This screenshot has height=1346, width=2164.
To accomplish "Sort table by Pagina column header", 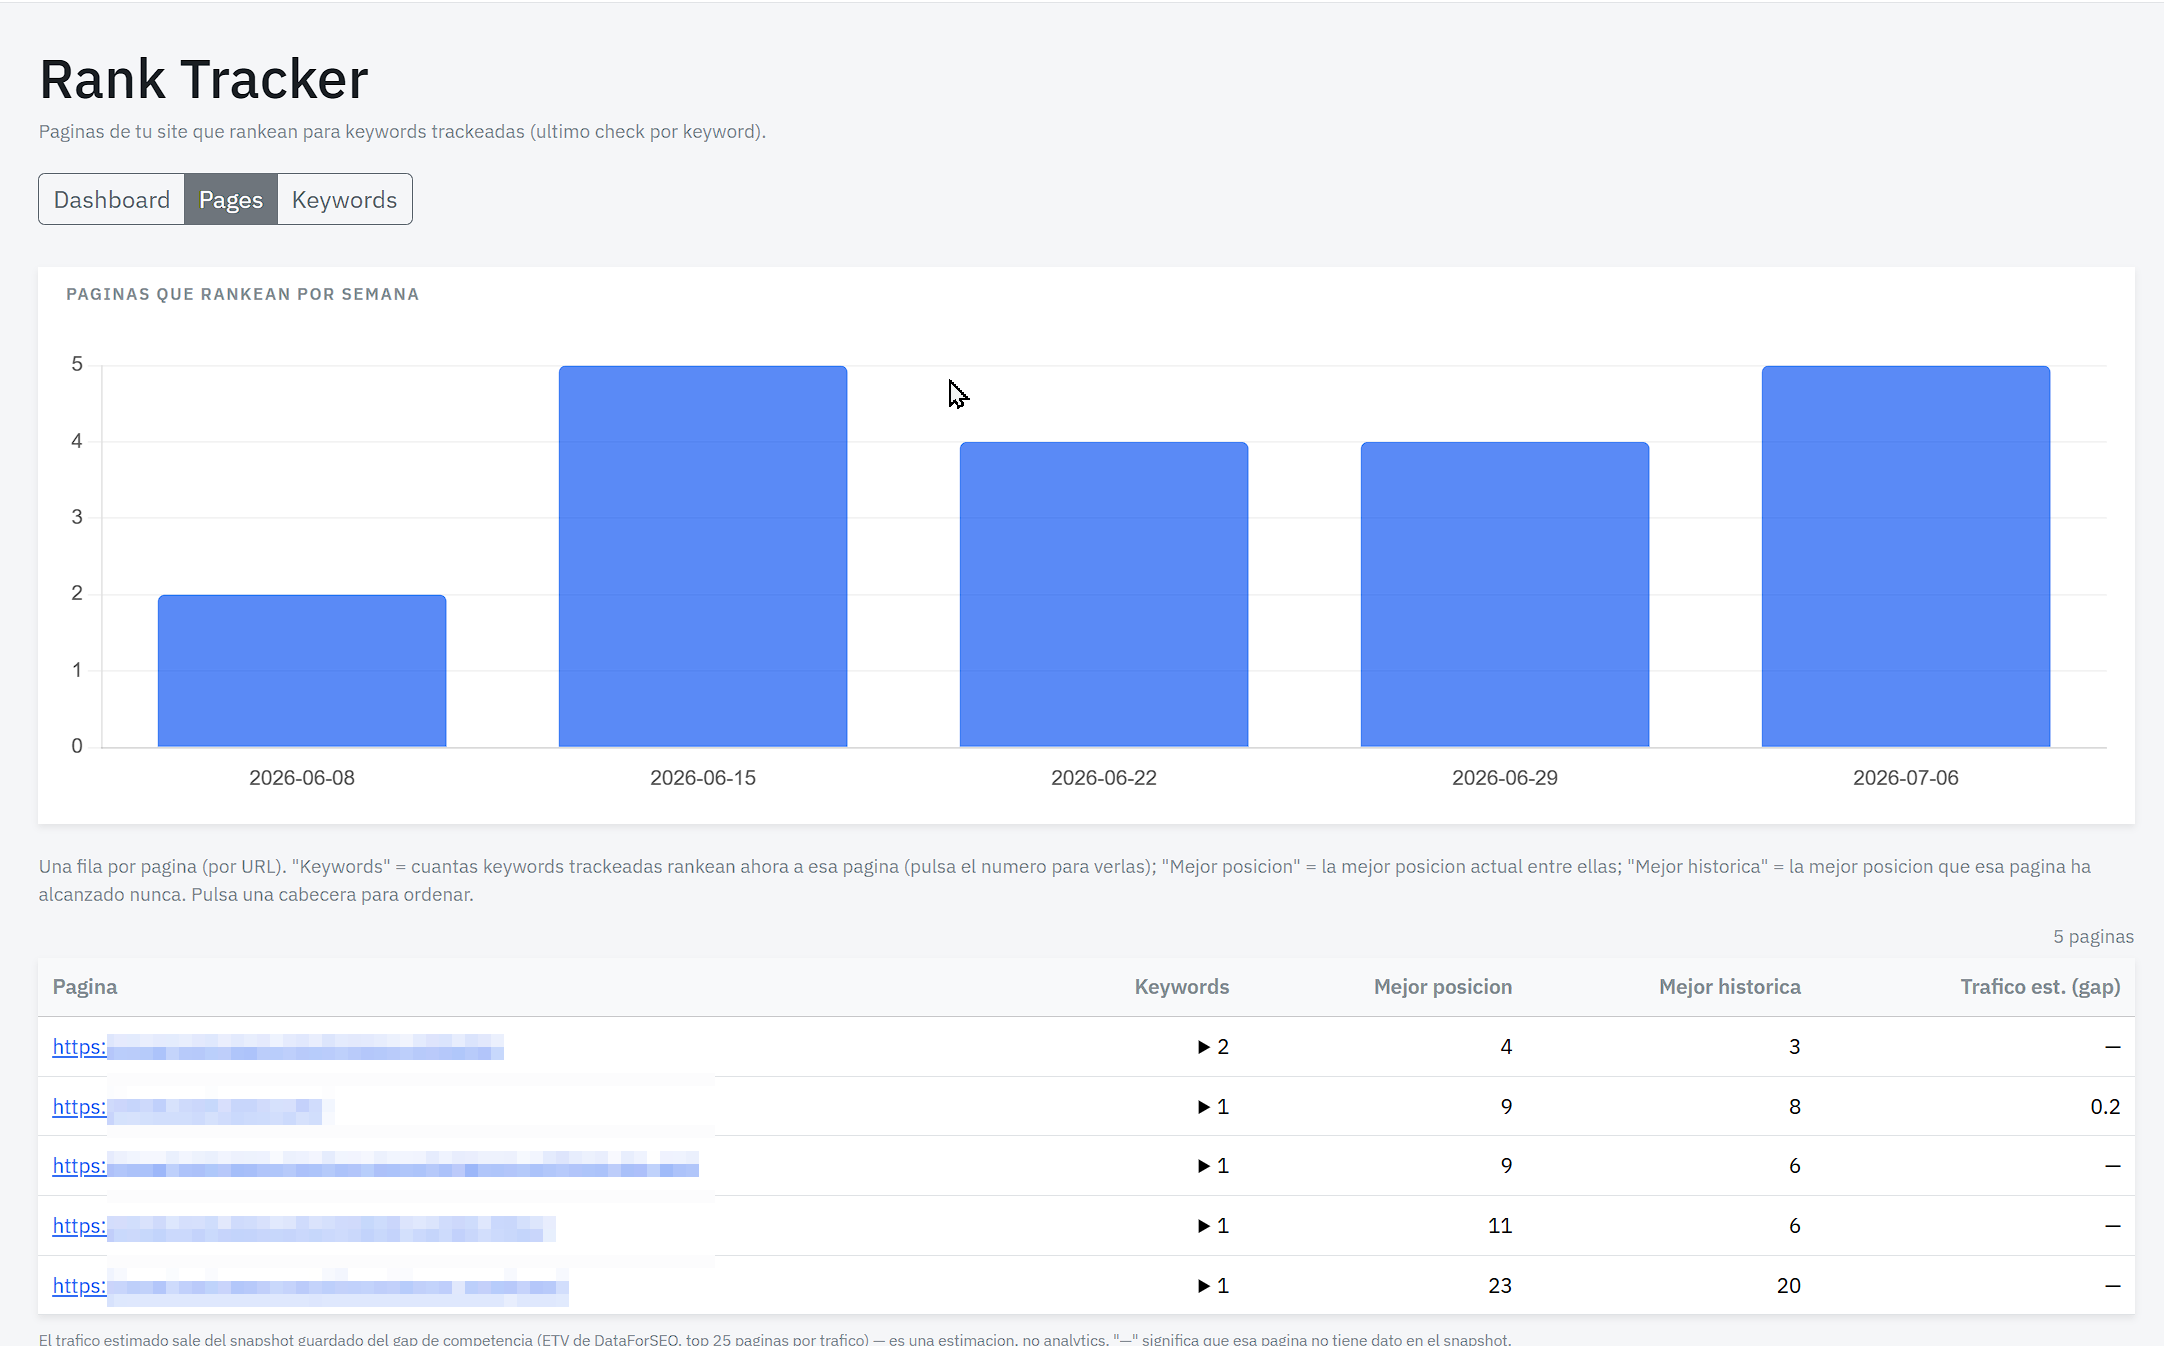I will 85,987.
